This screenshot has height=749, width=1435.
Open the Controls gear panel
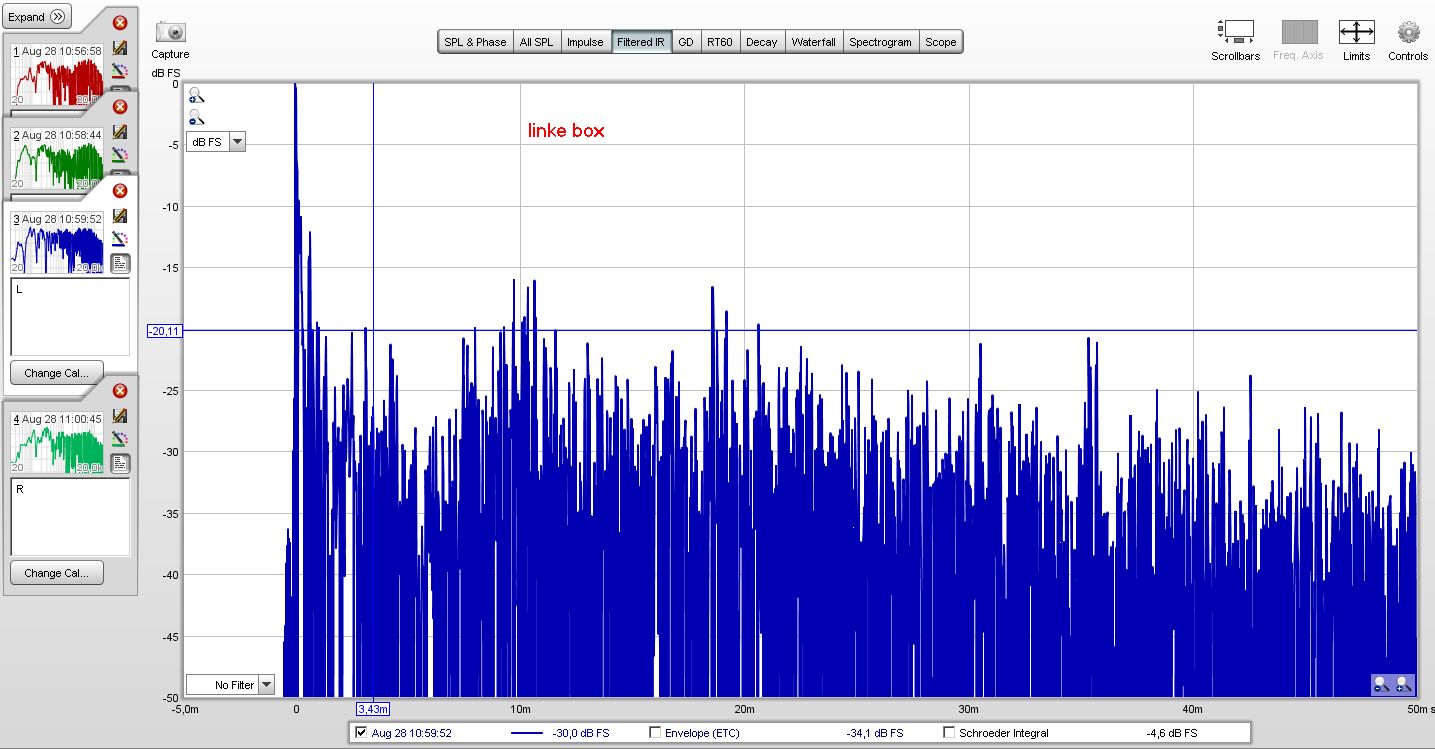(x=1408, y=32)
